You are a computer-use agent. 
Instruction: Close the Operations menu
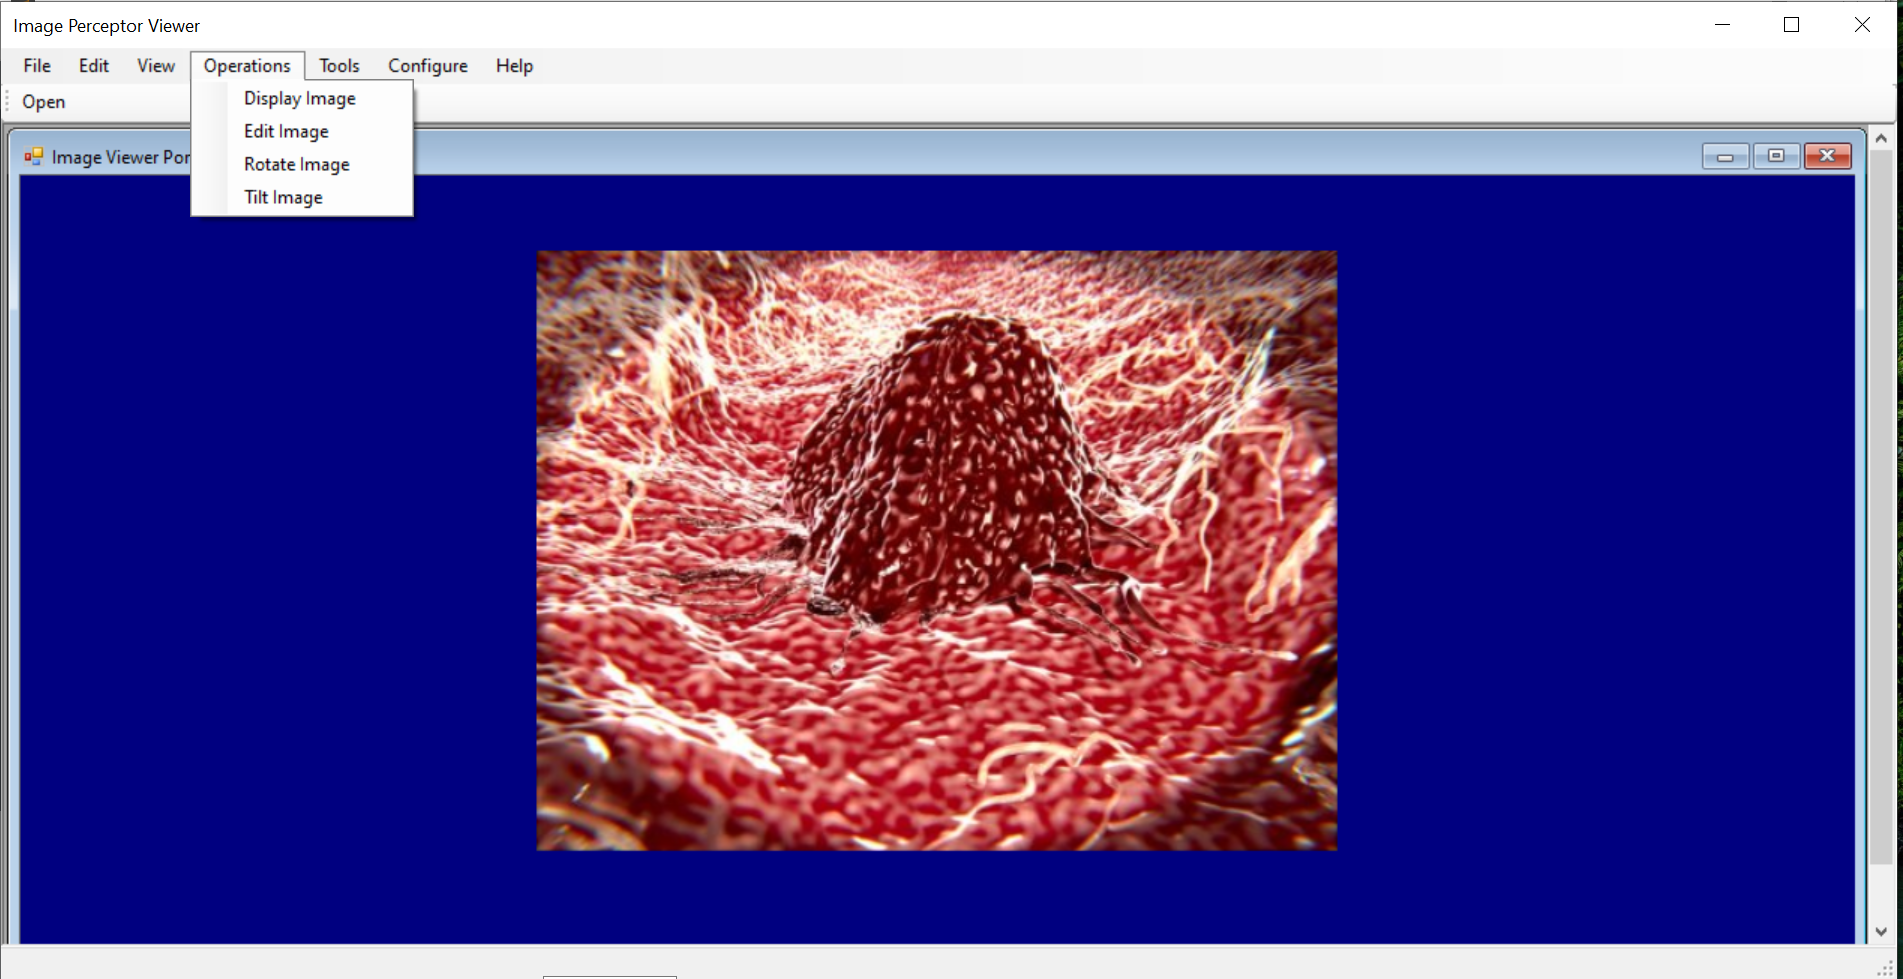tap(247, 66)
